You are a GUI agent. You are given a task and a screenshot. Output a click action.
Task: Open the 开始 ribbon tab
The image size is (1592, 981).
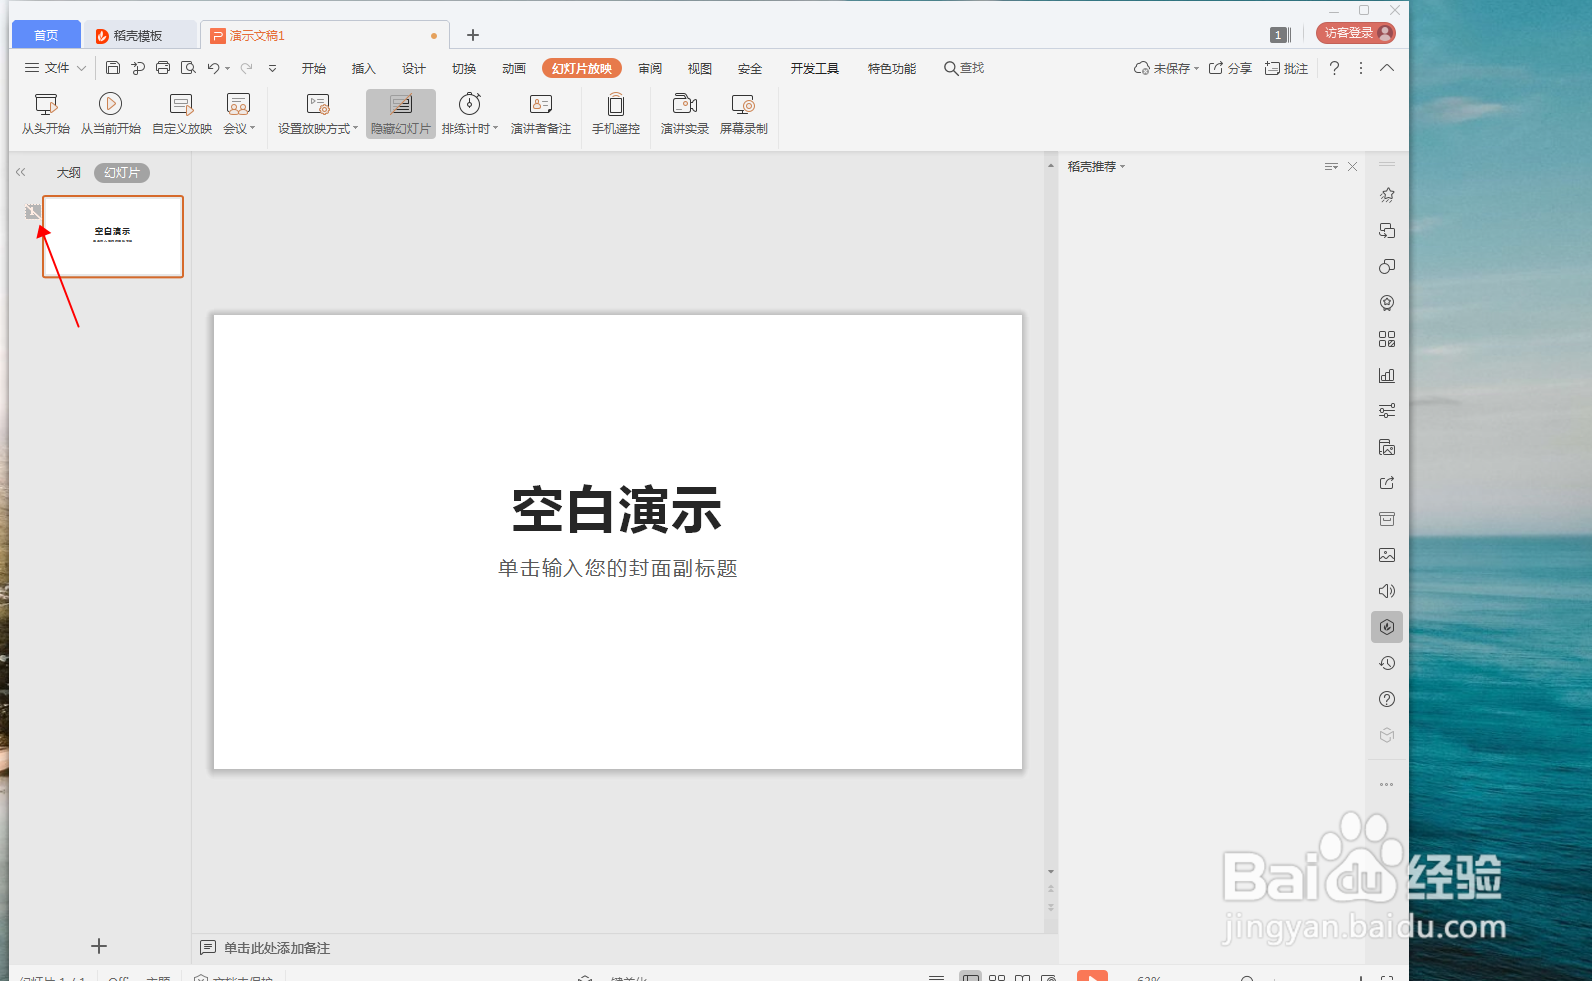(x=314, y=68)
